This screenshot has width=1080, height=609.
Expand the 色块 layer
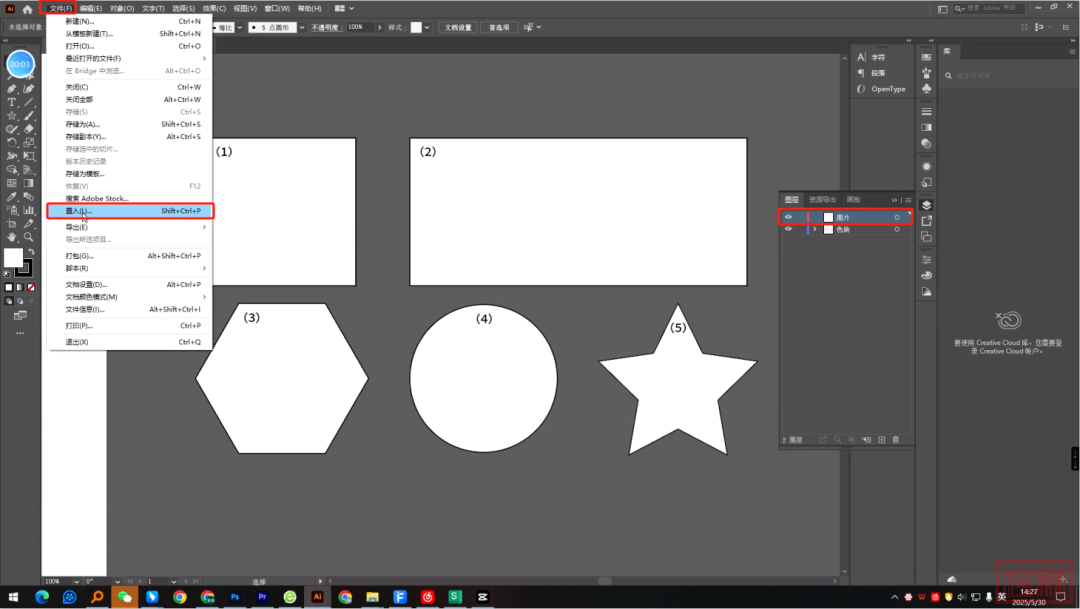click(815, 229)
